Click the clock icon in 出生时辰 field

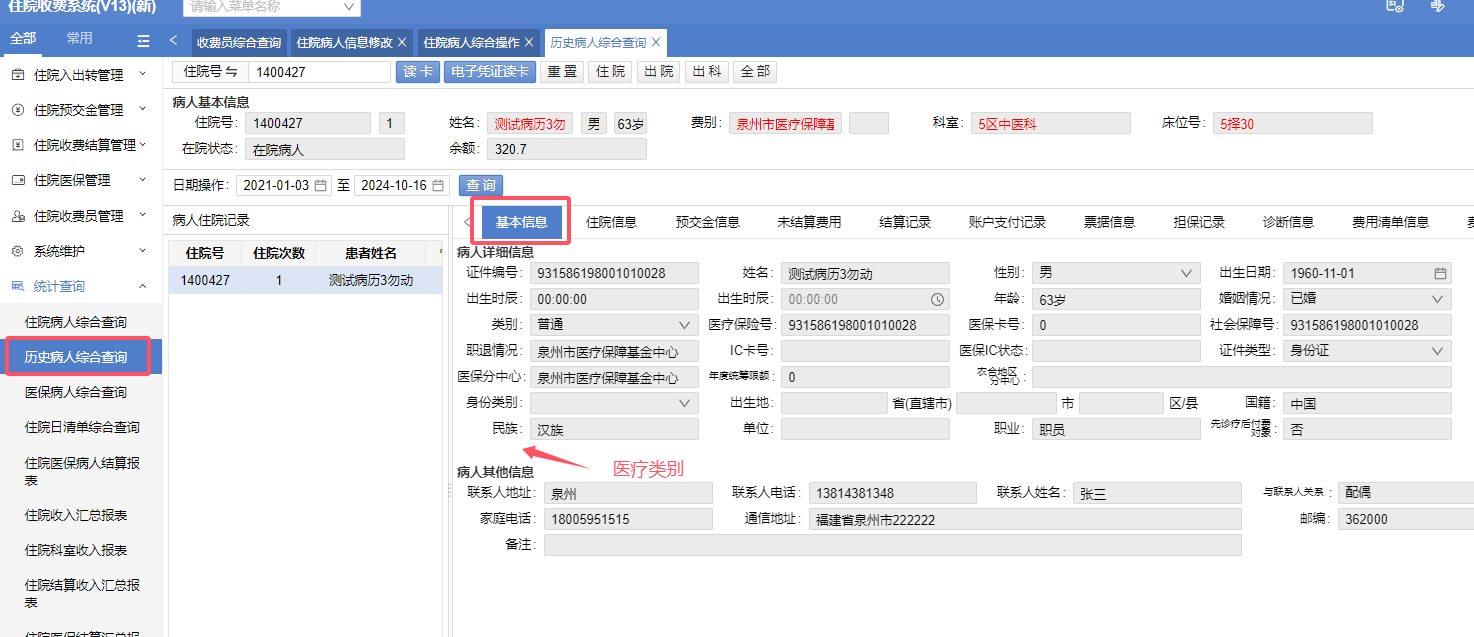(x=938, y=299)
